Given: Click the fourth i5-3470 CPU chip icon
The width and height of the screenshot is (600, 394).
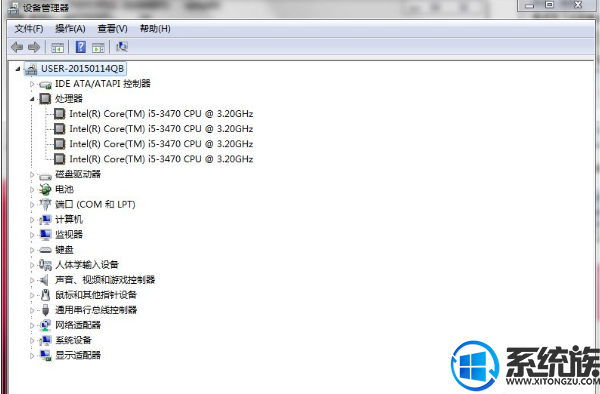Looking at the screenshot, I should (59, 159).
